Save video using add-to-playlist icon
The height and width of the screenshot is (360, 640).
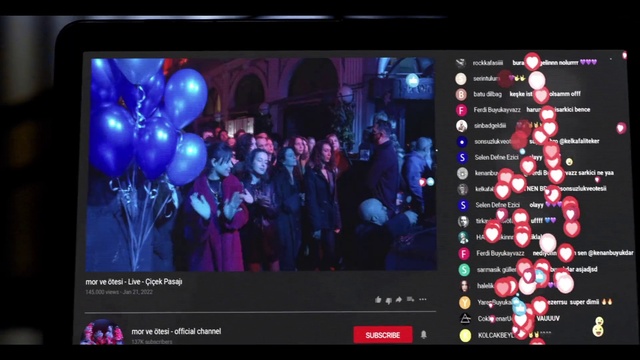(410, 300)
